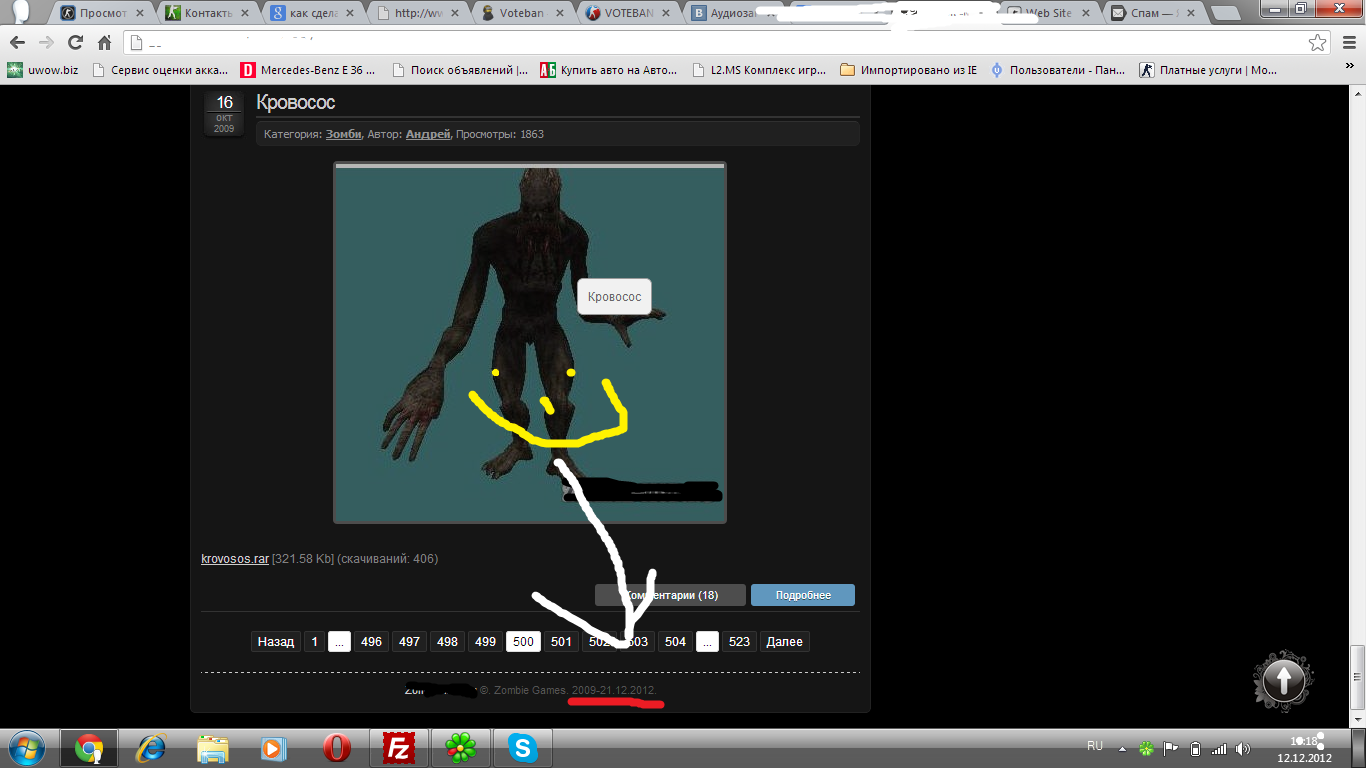
Task: Click the browser reload icon
Action: pyautogui.click(x=75, y=43)
